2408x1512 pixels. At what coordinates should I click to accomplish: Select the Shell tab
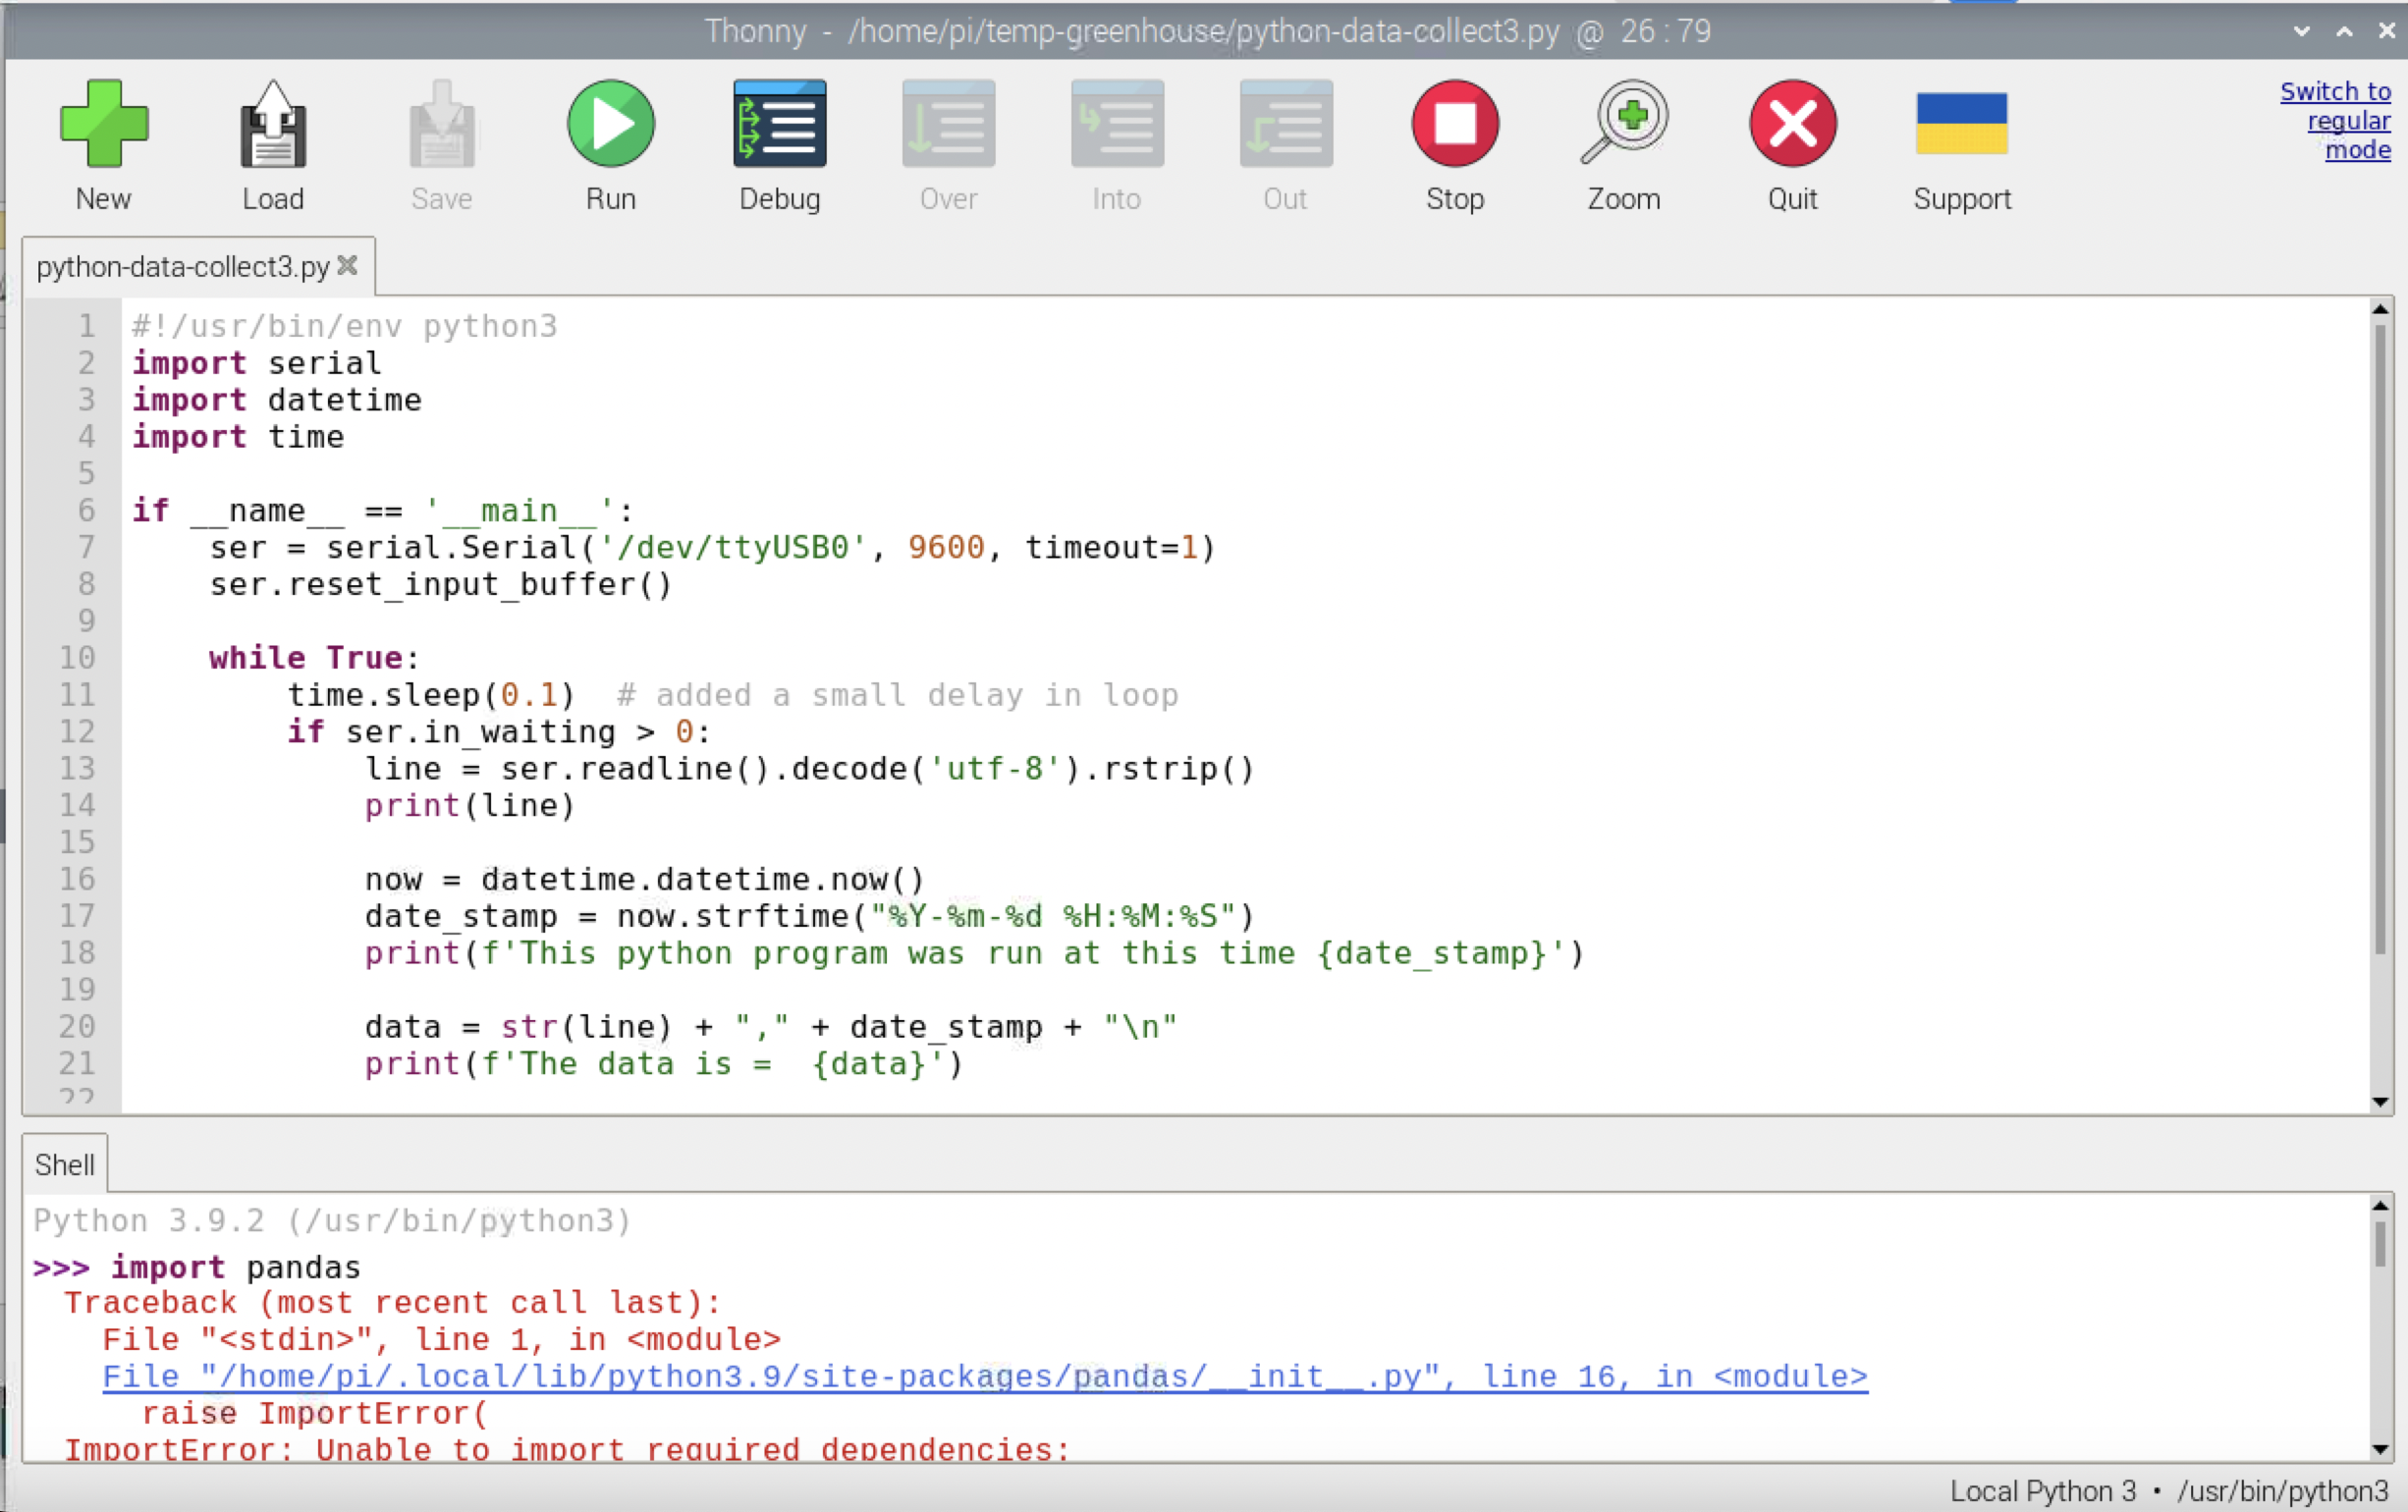[x=64, y=1165]
